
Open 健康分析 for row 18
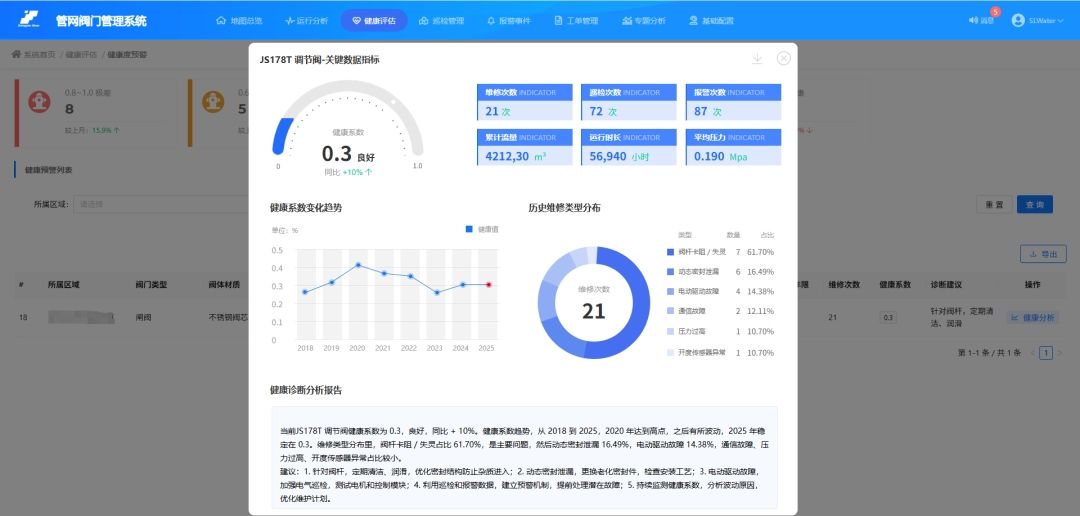[1033, 318]
